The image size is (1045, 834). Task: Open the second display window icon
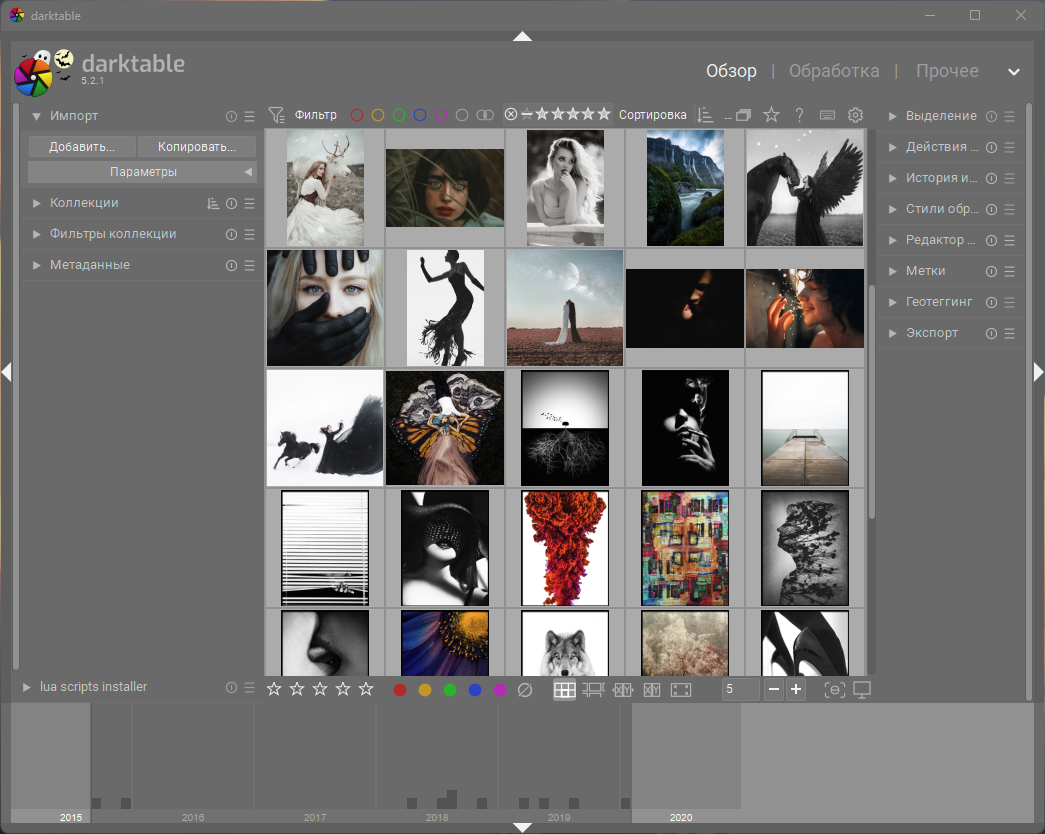pyautogui.click(x=862, y=690)
